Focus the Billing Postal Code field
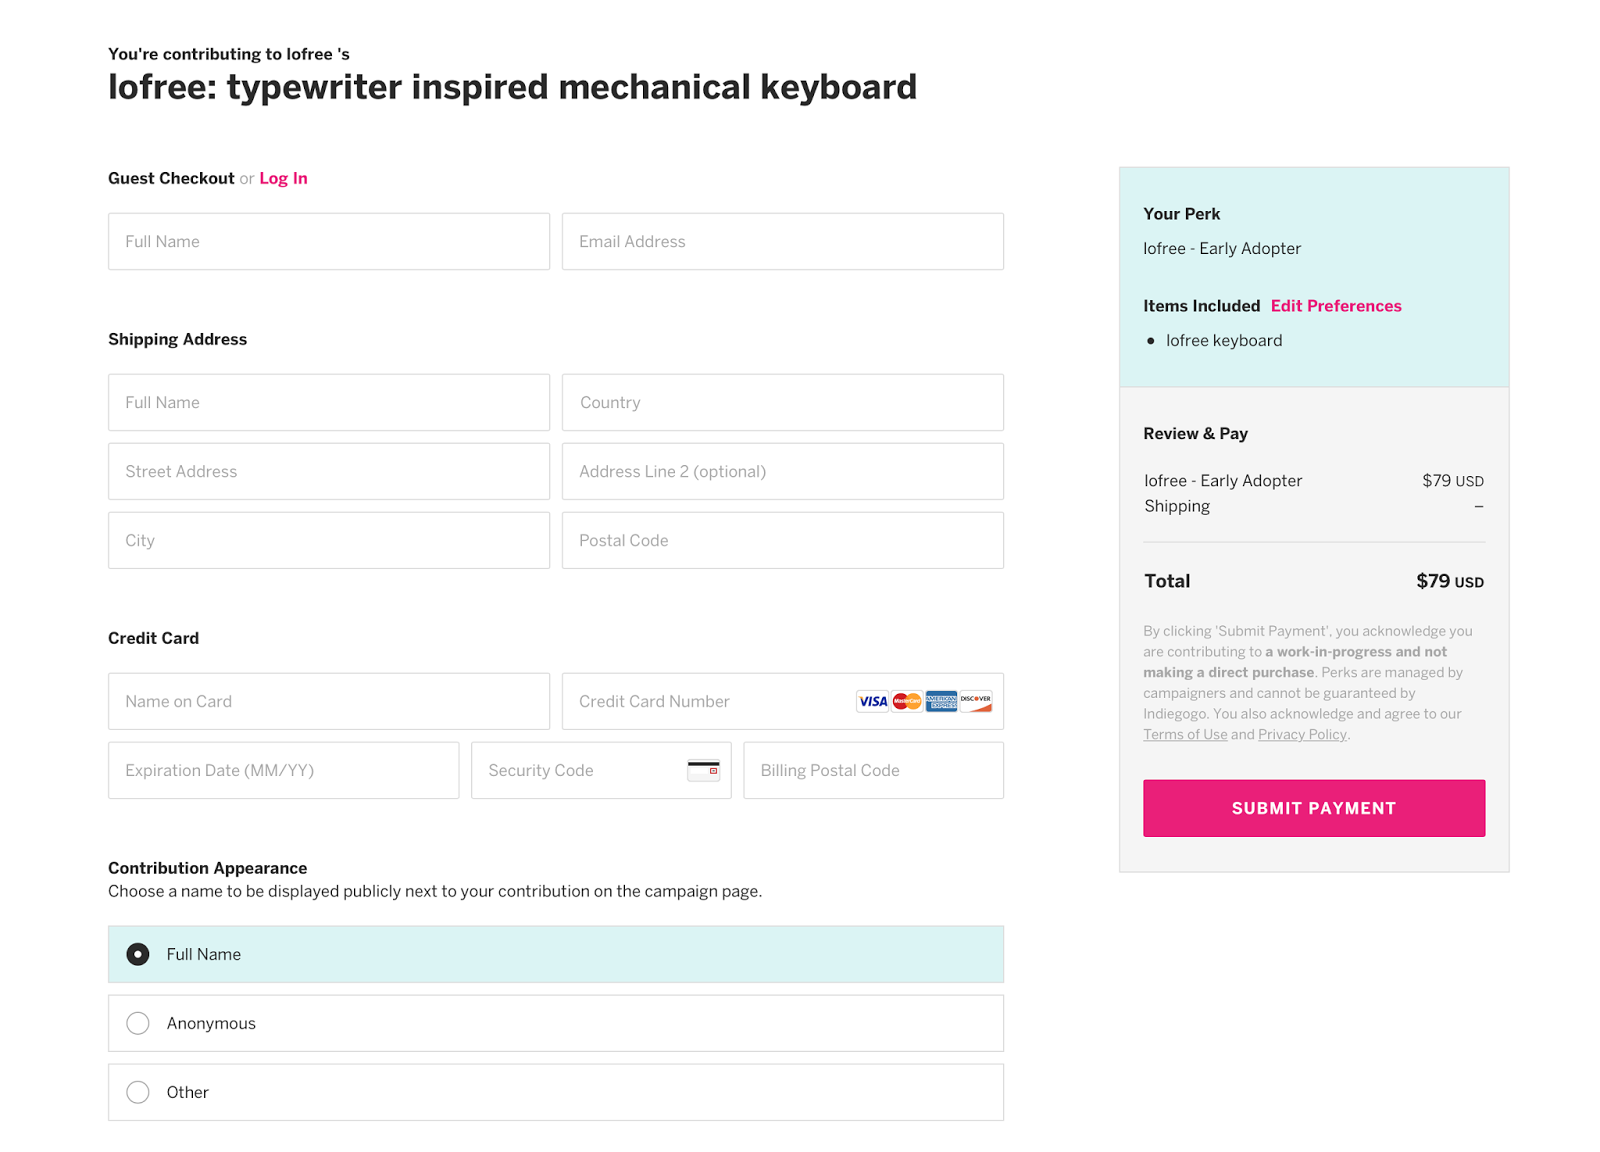Viewport: 1600px width, 1152px height. [x=873, y=770]
